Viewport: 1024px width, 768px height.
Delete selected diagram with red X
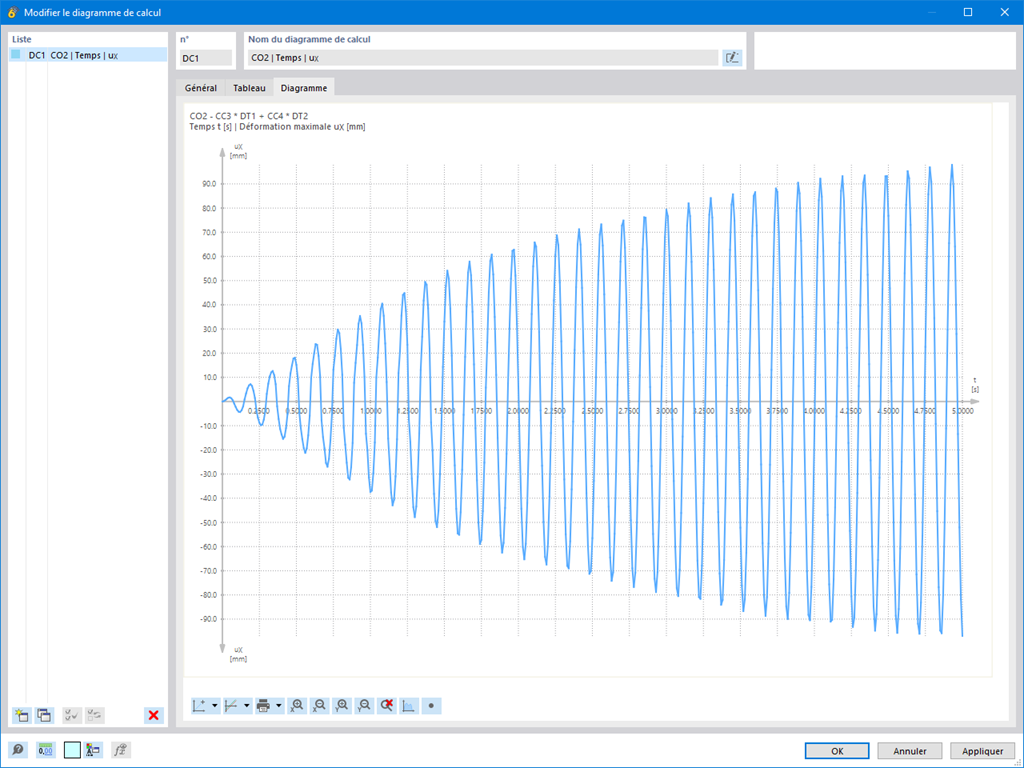click(x=153, y=715)
